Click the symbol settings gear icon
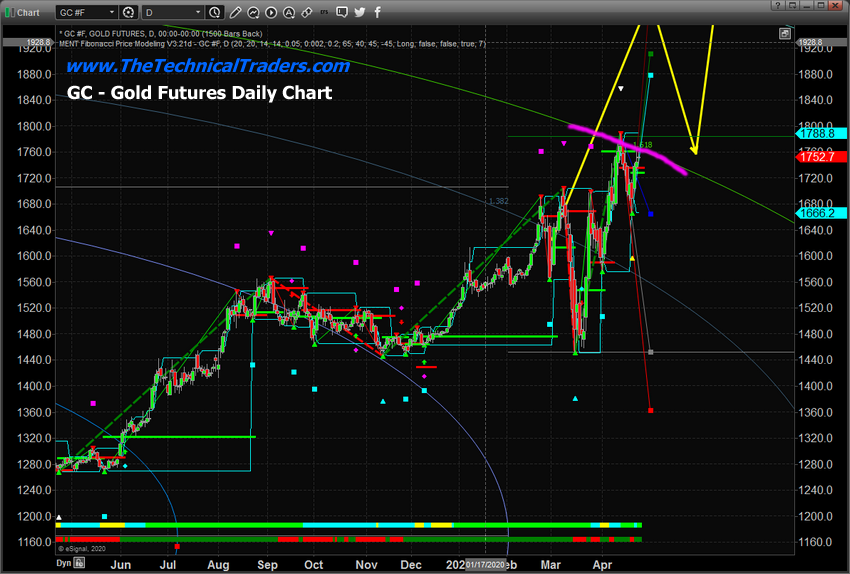This screenshot has width=850, height=574. 130,12
